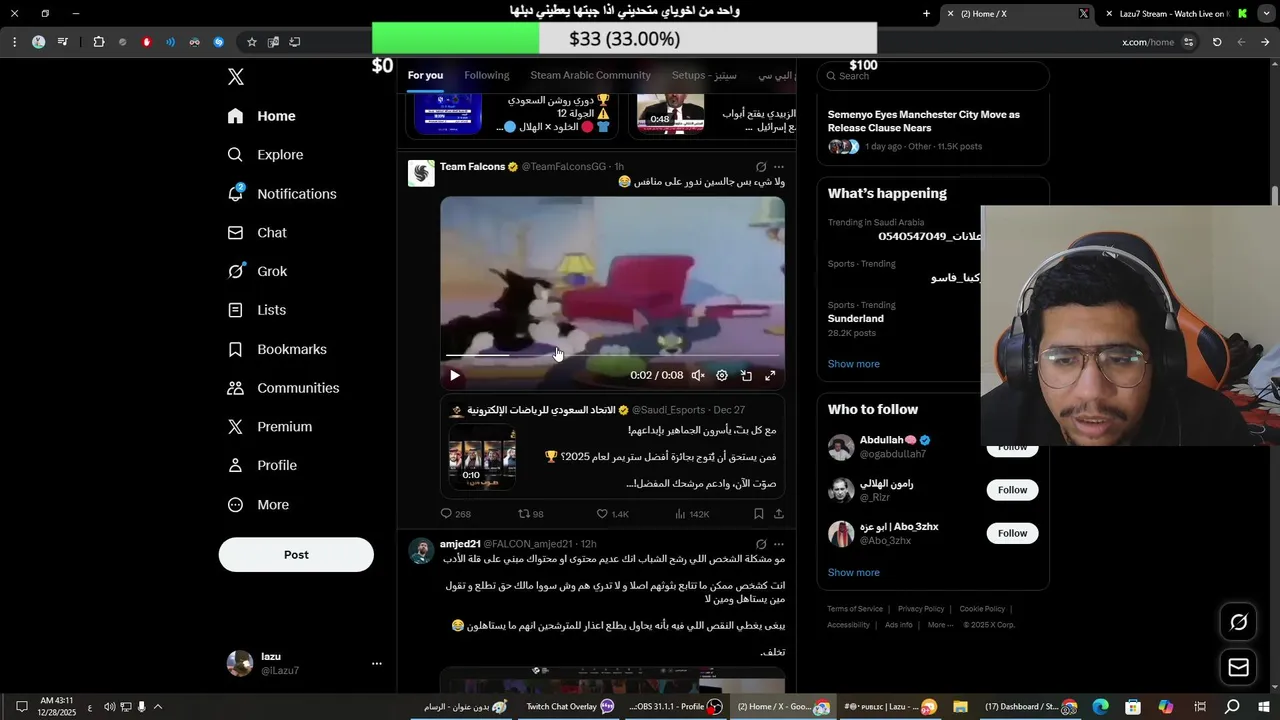Share the Team Falcons post
The height and width of the screenshot is (720, 1280).
click(779, 514)
